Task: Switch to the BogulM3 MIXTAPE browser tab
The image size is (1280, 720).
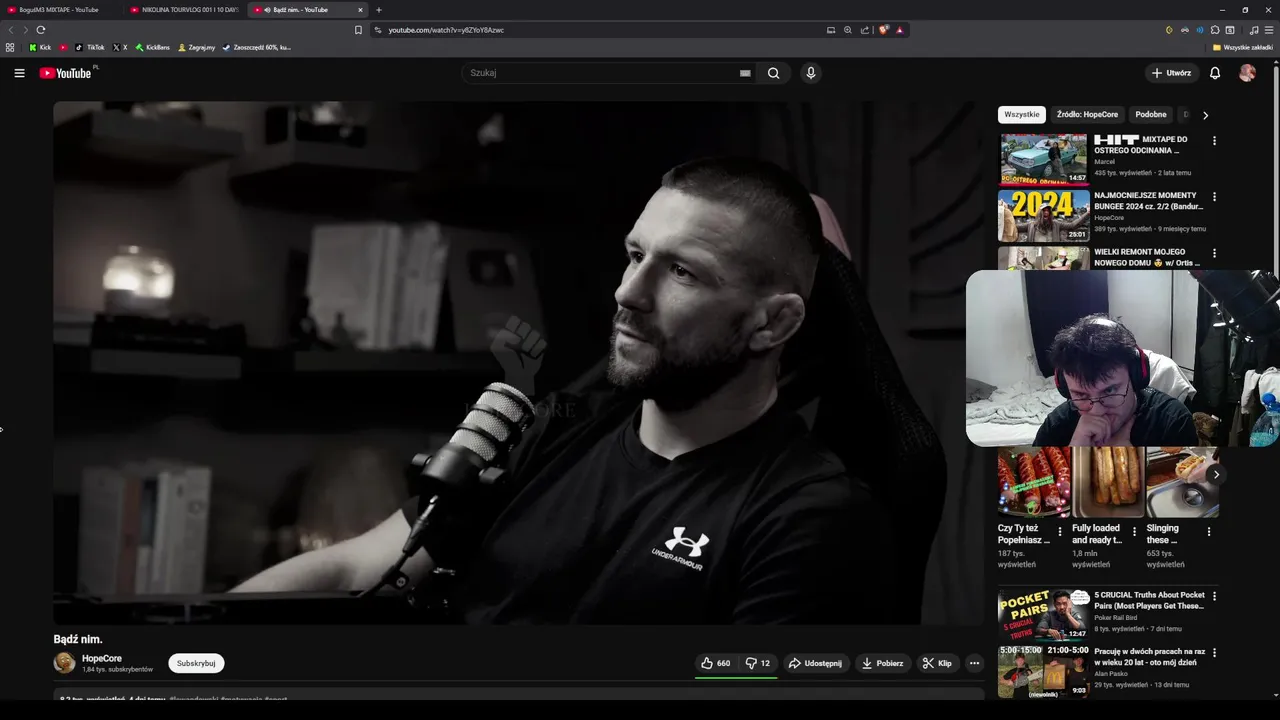Action: (x=60, y=9)
